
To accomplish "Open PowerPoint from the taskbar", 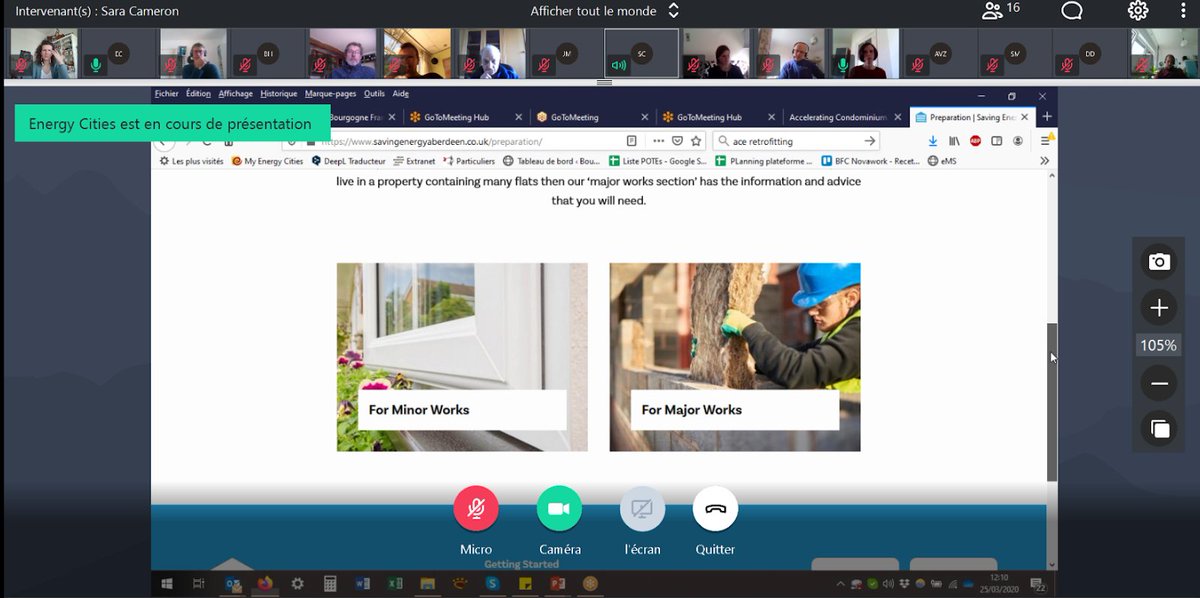I will (558, 584).
